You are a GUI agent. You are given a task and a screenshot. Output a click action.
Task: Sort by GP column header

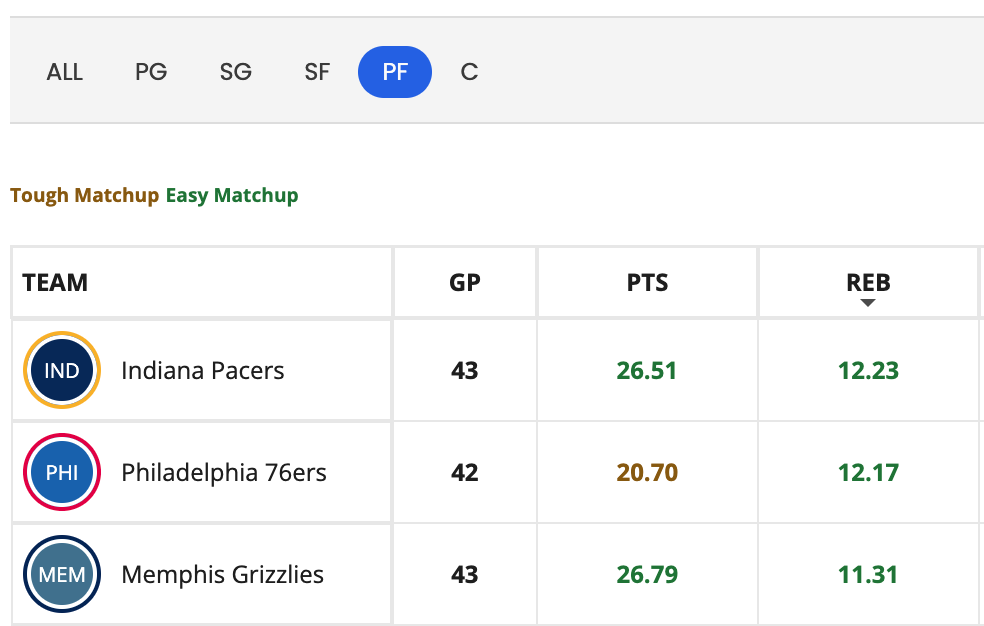(465, 282)
